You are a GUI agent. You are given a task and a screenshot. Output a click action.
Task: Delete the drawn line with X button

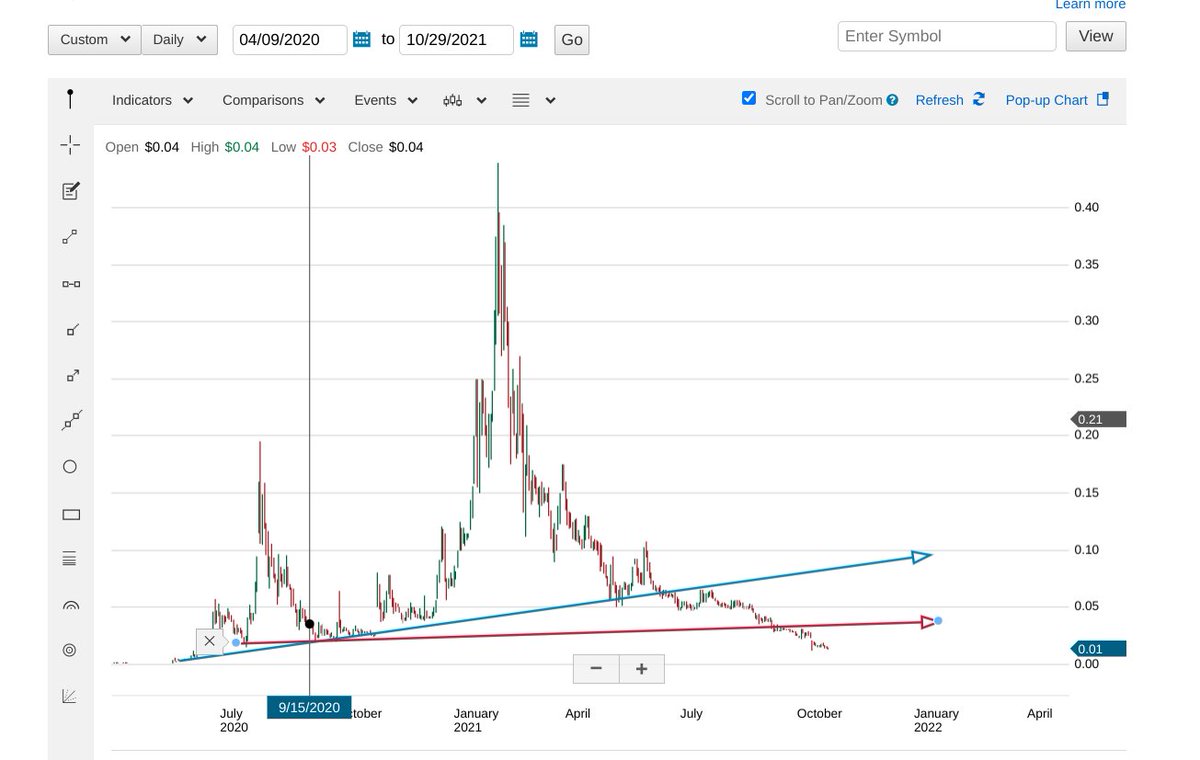click(209, 641)
